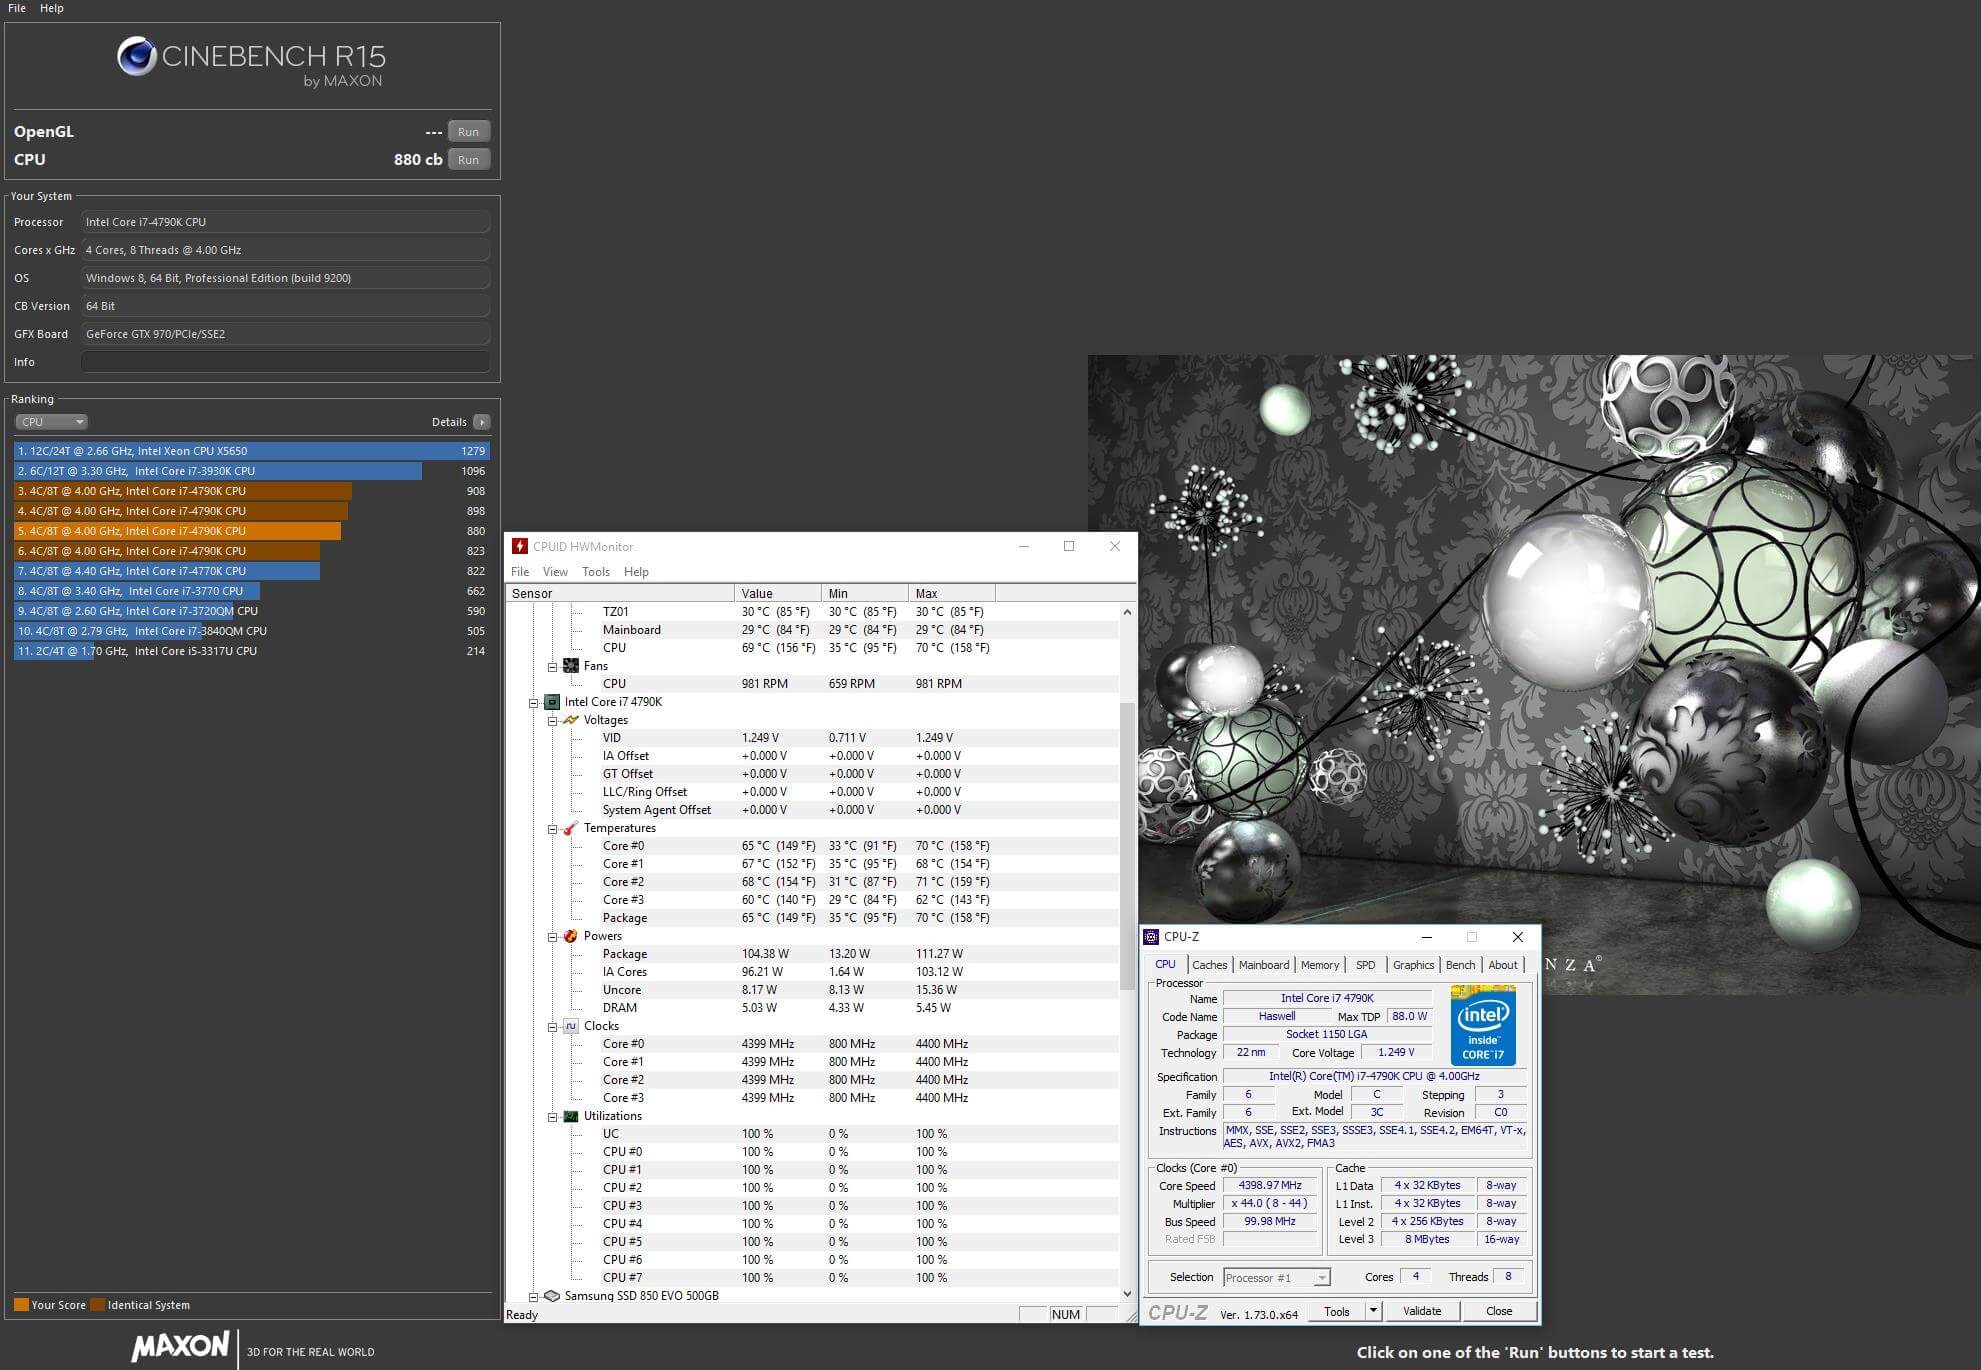This screenshot has height=1370, width=1981.
Task: Collapse the Temperatures tree node
Action: coord(552,829)
